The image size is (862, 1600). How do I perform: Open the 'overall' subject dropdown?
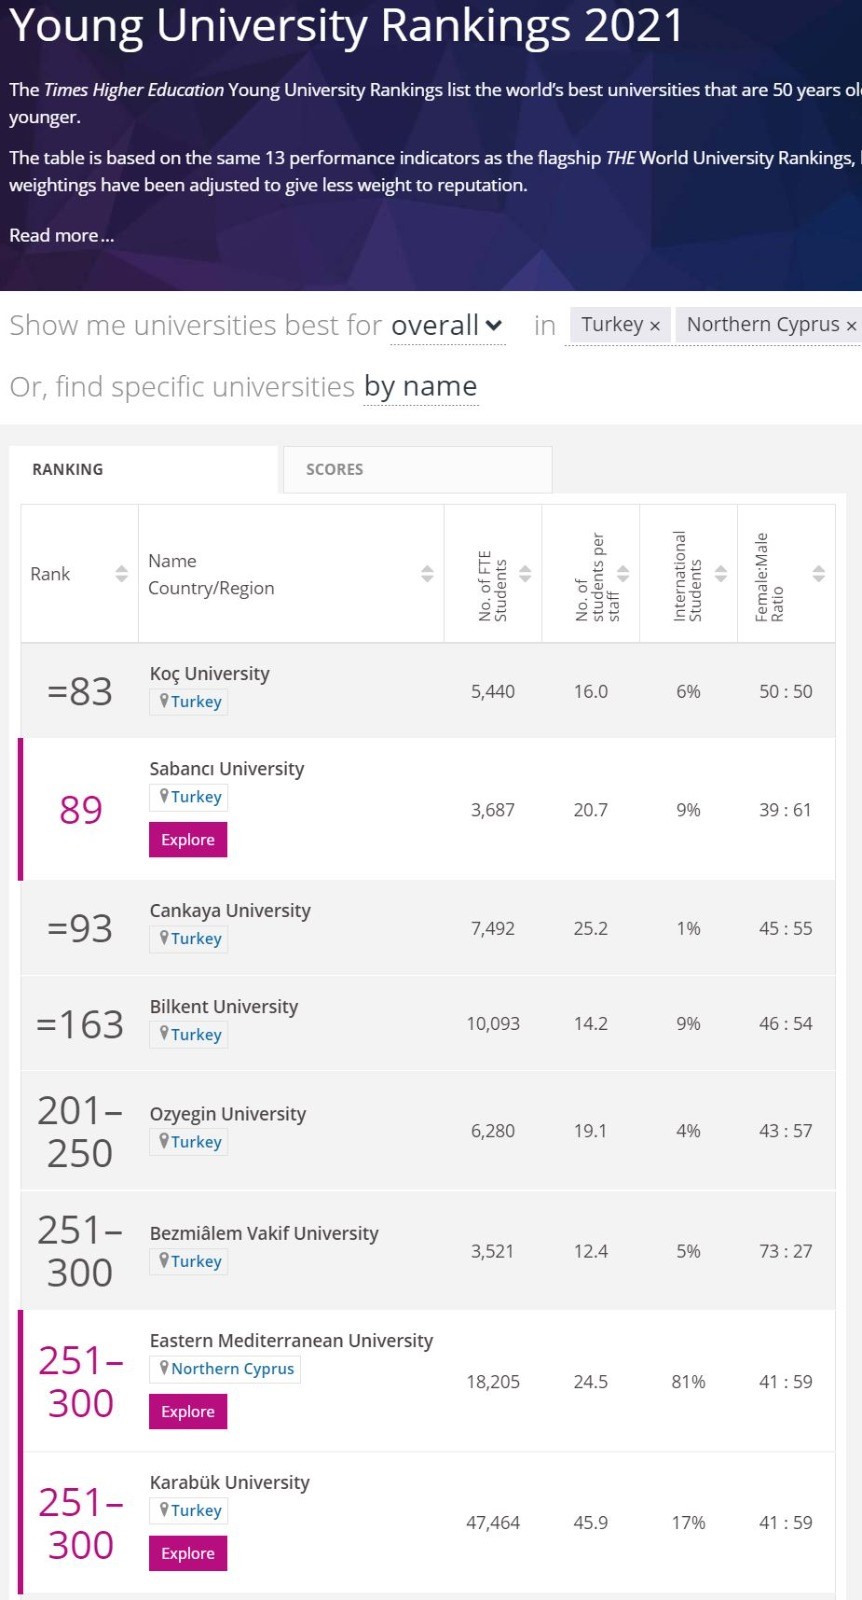(446, 326)
